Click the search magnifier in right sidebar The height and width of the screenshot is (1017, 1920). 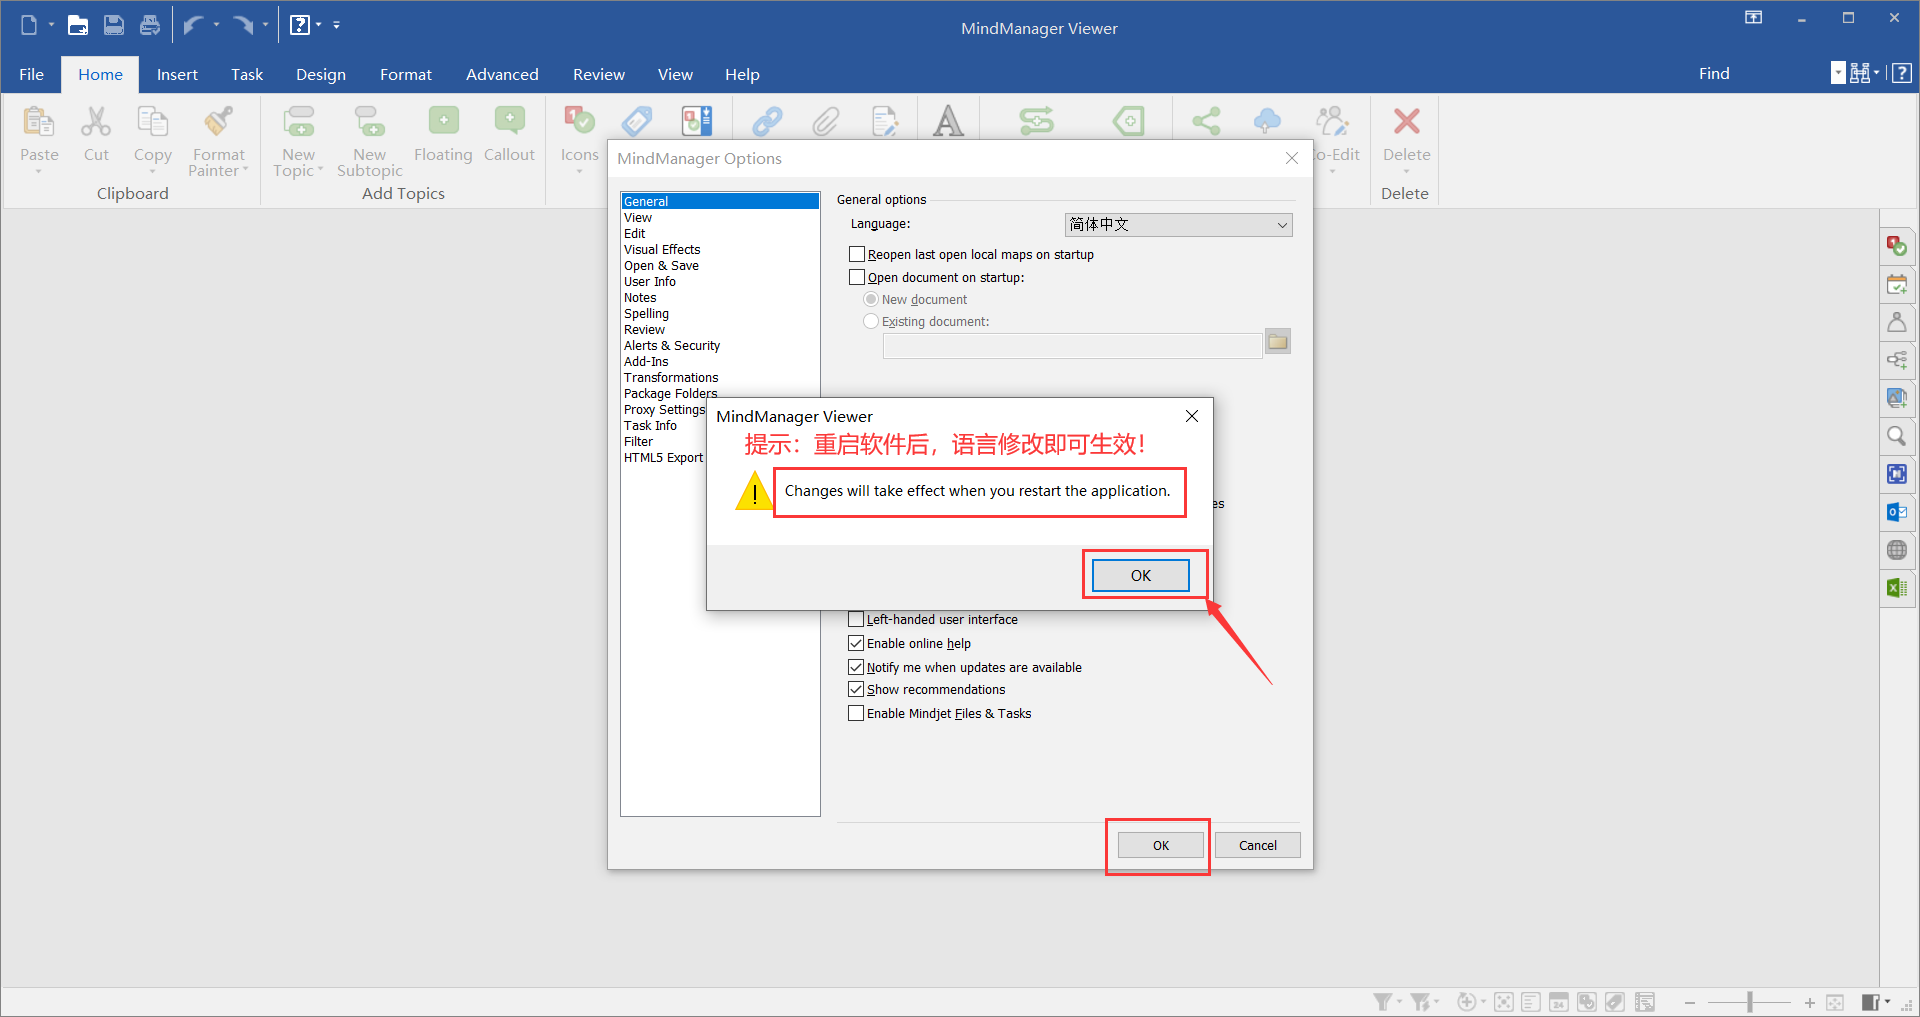click(1896, 436)
